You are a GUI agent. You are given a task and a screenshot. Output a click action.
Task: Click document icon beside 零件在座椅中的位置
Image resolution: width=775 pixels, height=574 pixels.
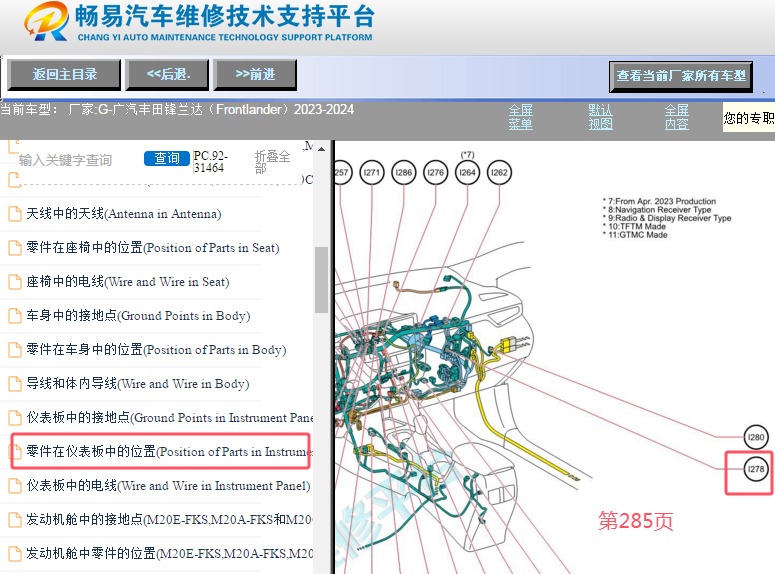click(15, 248)
